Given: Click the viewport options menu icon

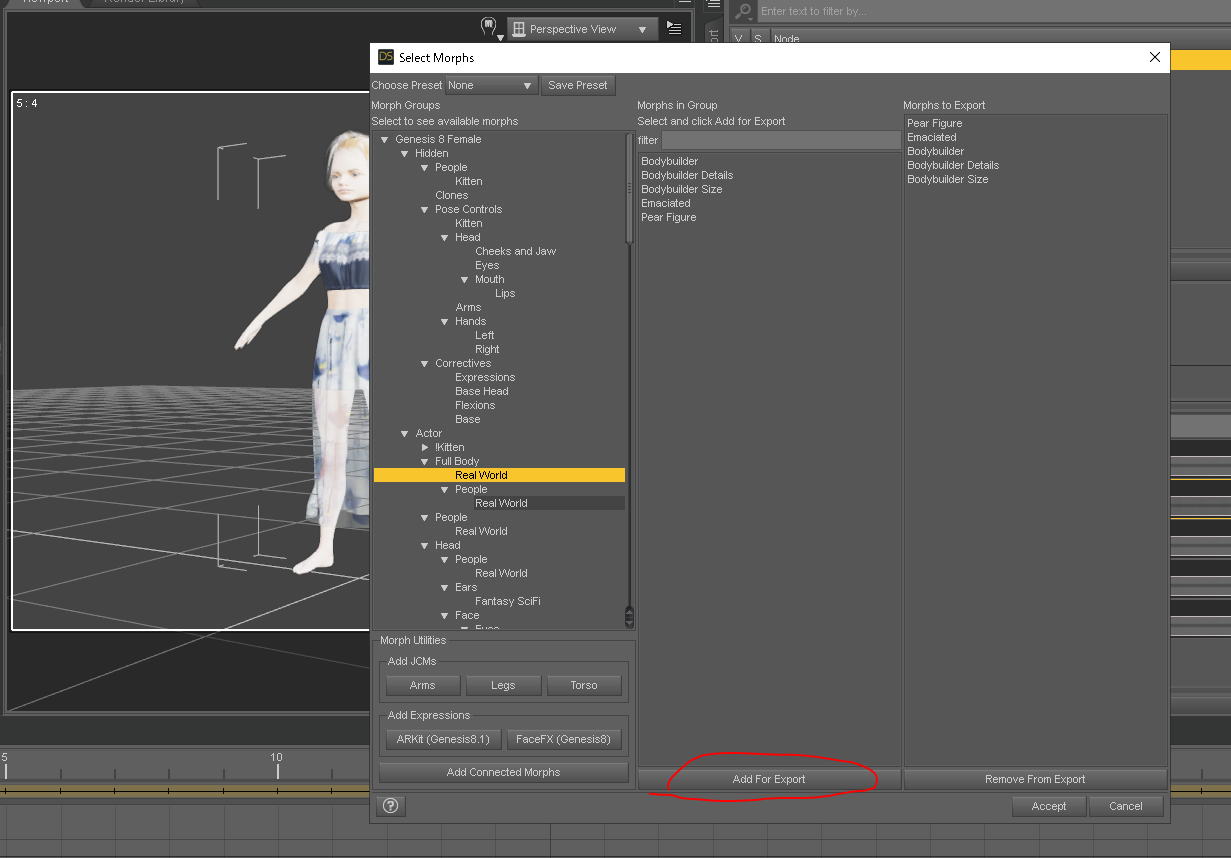Looking at the screenshot, I should point(674,29).
